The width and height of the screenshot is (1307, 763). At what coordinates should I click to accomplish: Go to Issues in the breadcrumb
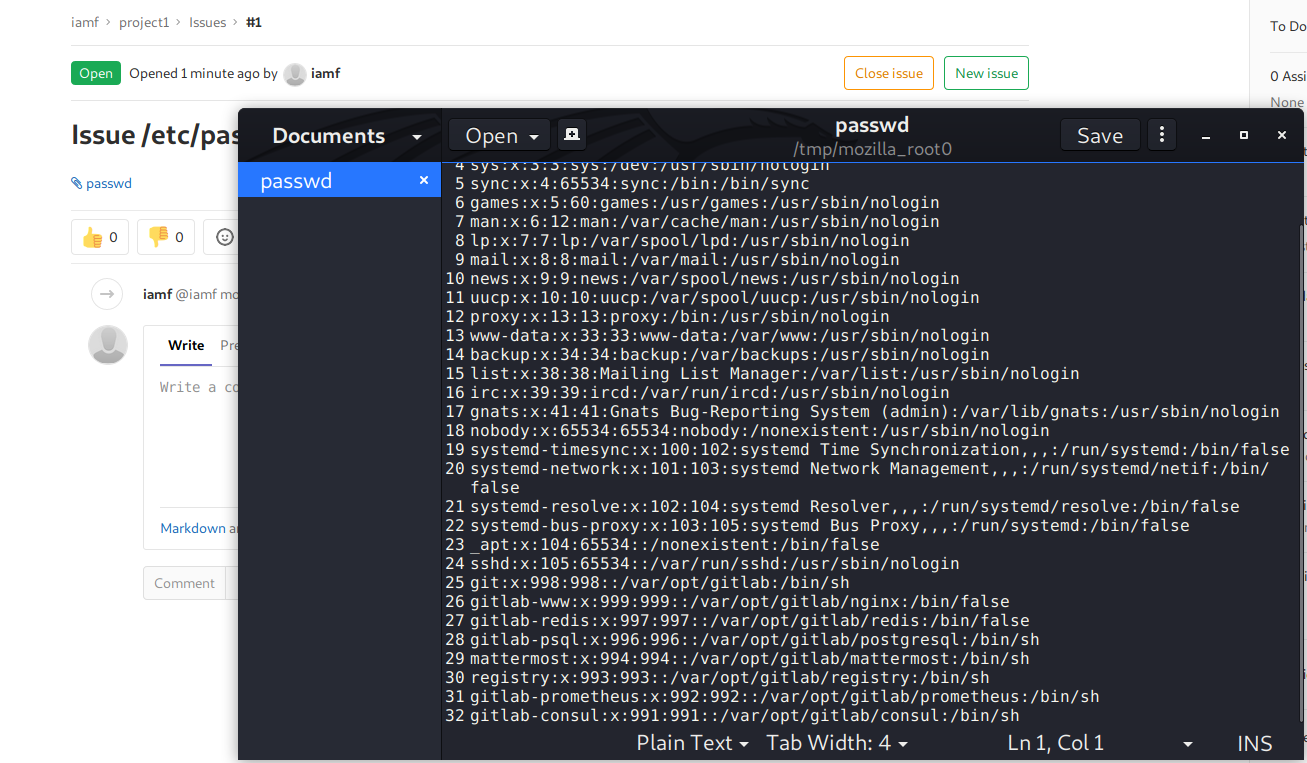(208, 22)
